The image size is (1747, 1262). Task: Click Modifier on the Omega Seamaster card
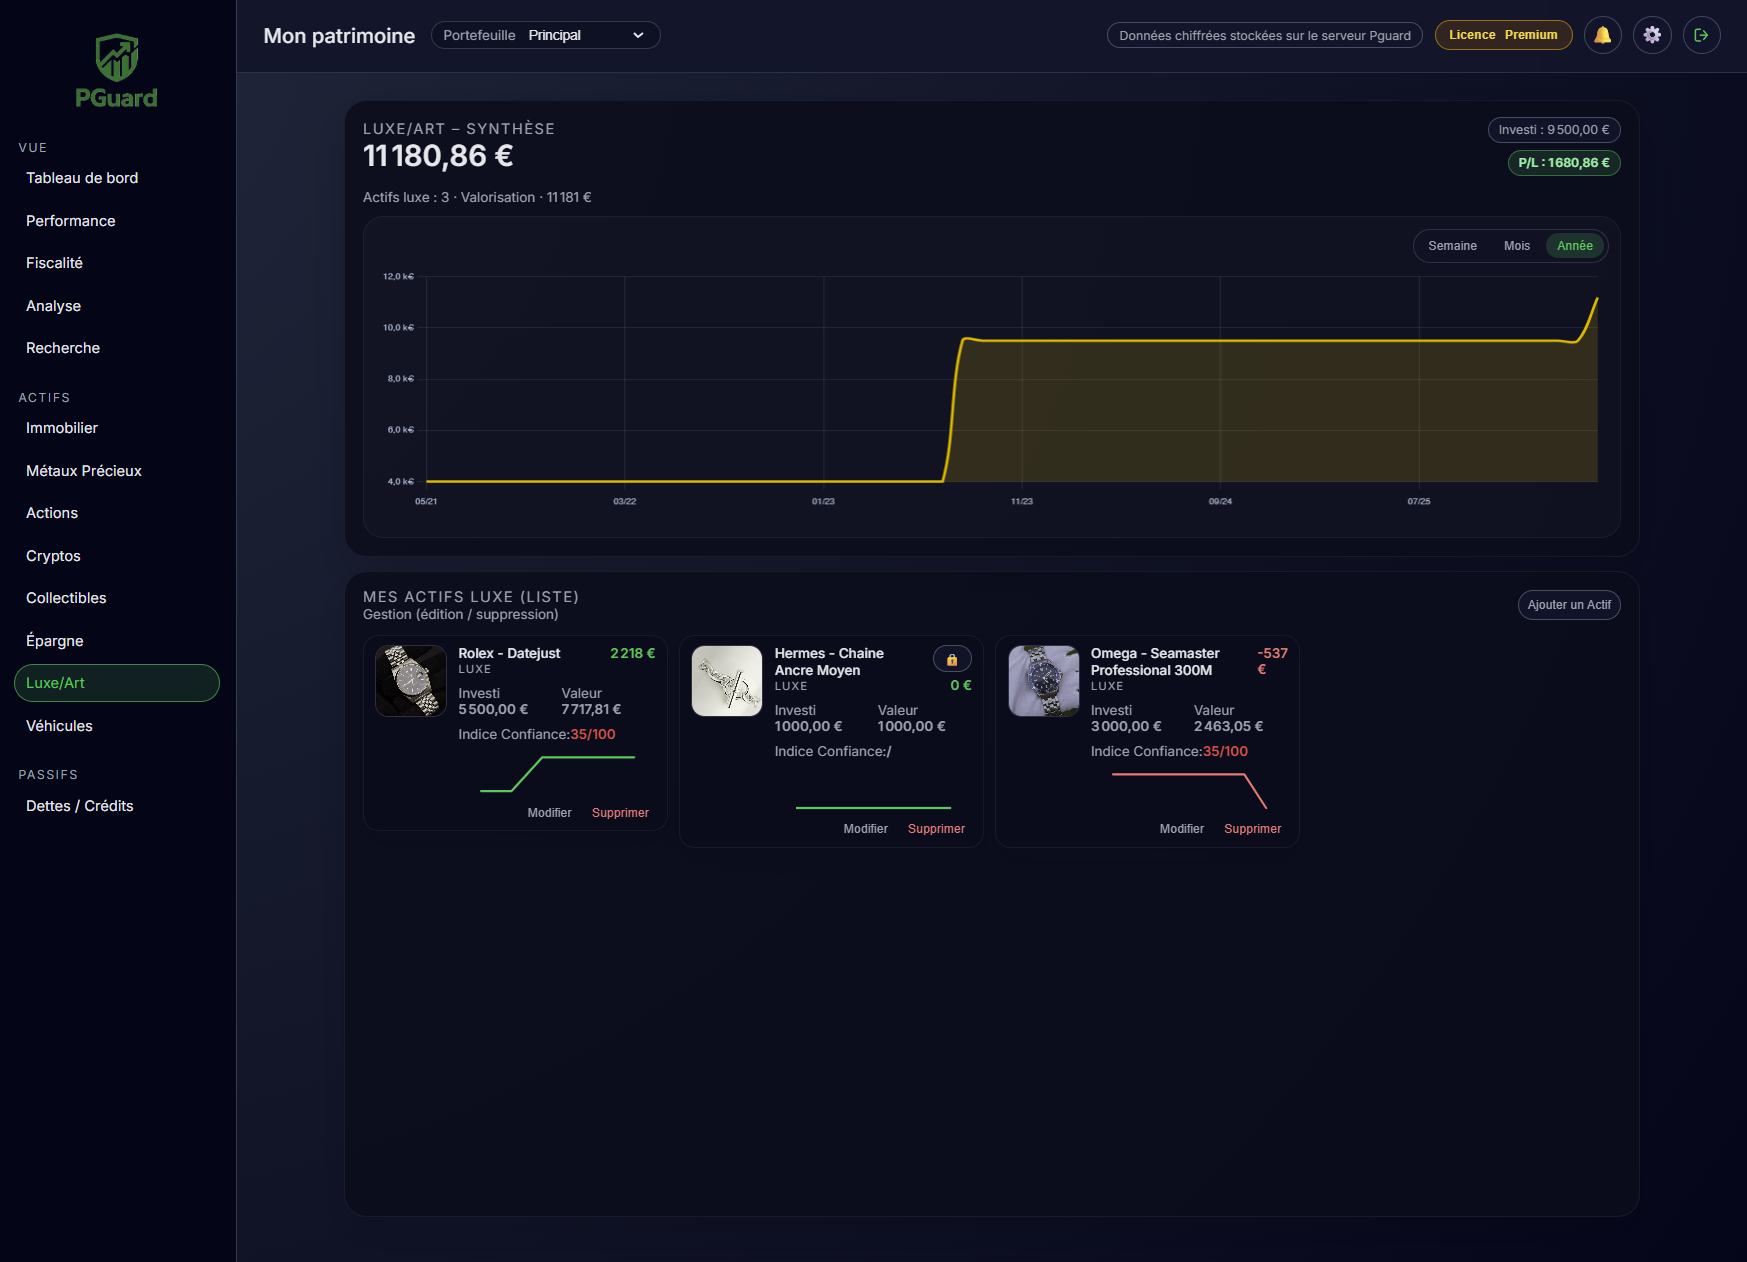click(x=1181, y=829)
